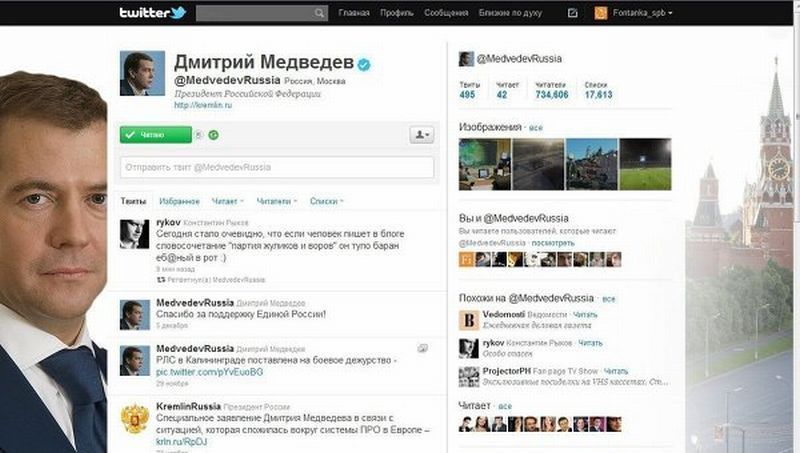Click the 29 ноября tweet timestamp
This screenshot has height=453, width=800.
[171, 383]
